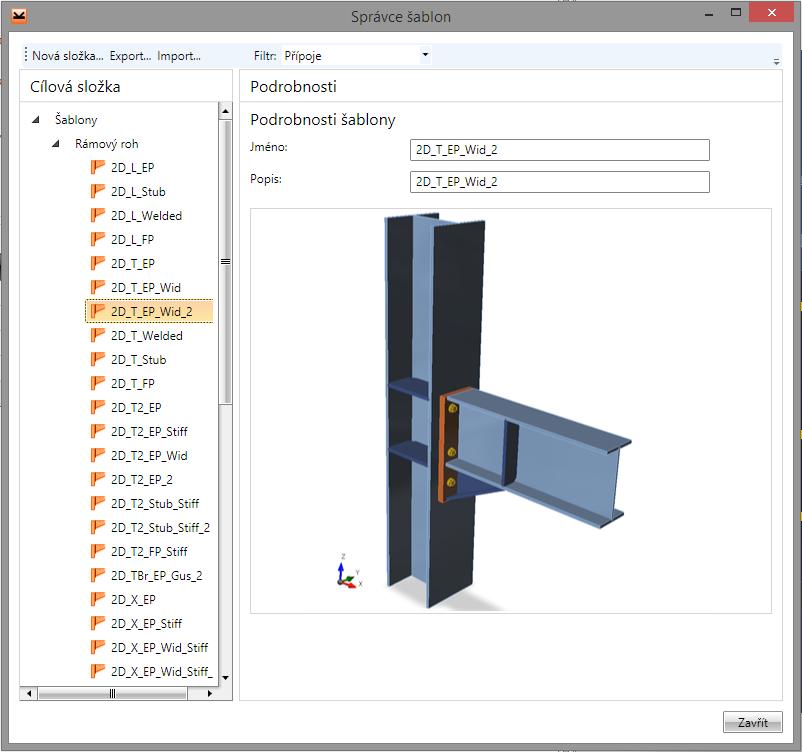
Task: Click the flag icon beside 2D_T2_EP_2
Action: [97, 479]
